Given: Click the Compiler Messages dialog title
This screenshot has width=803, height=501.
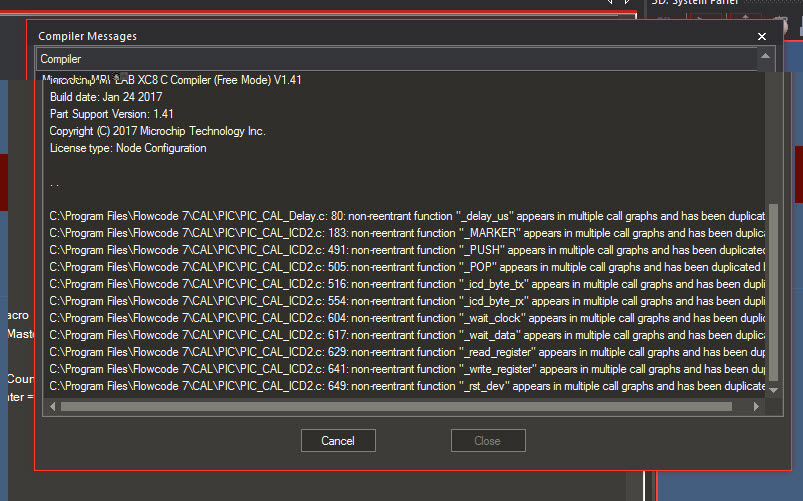Looking at the screenshot, I should point(88,36).
